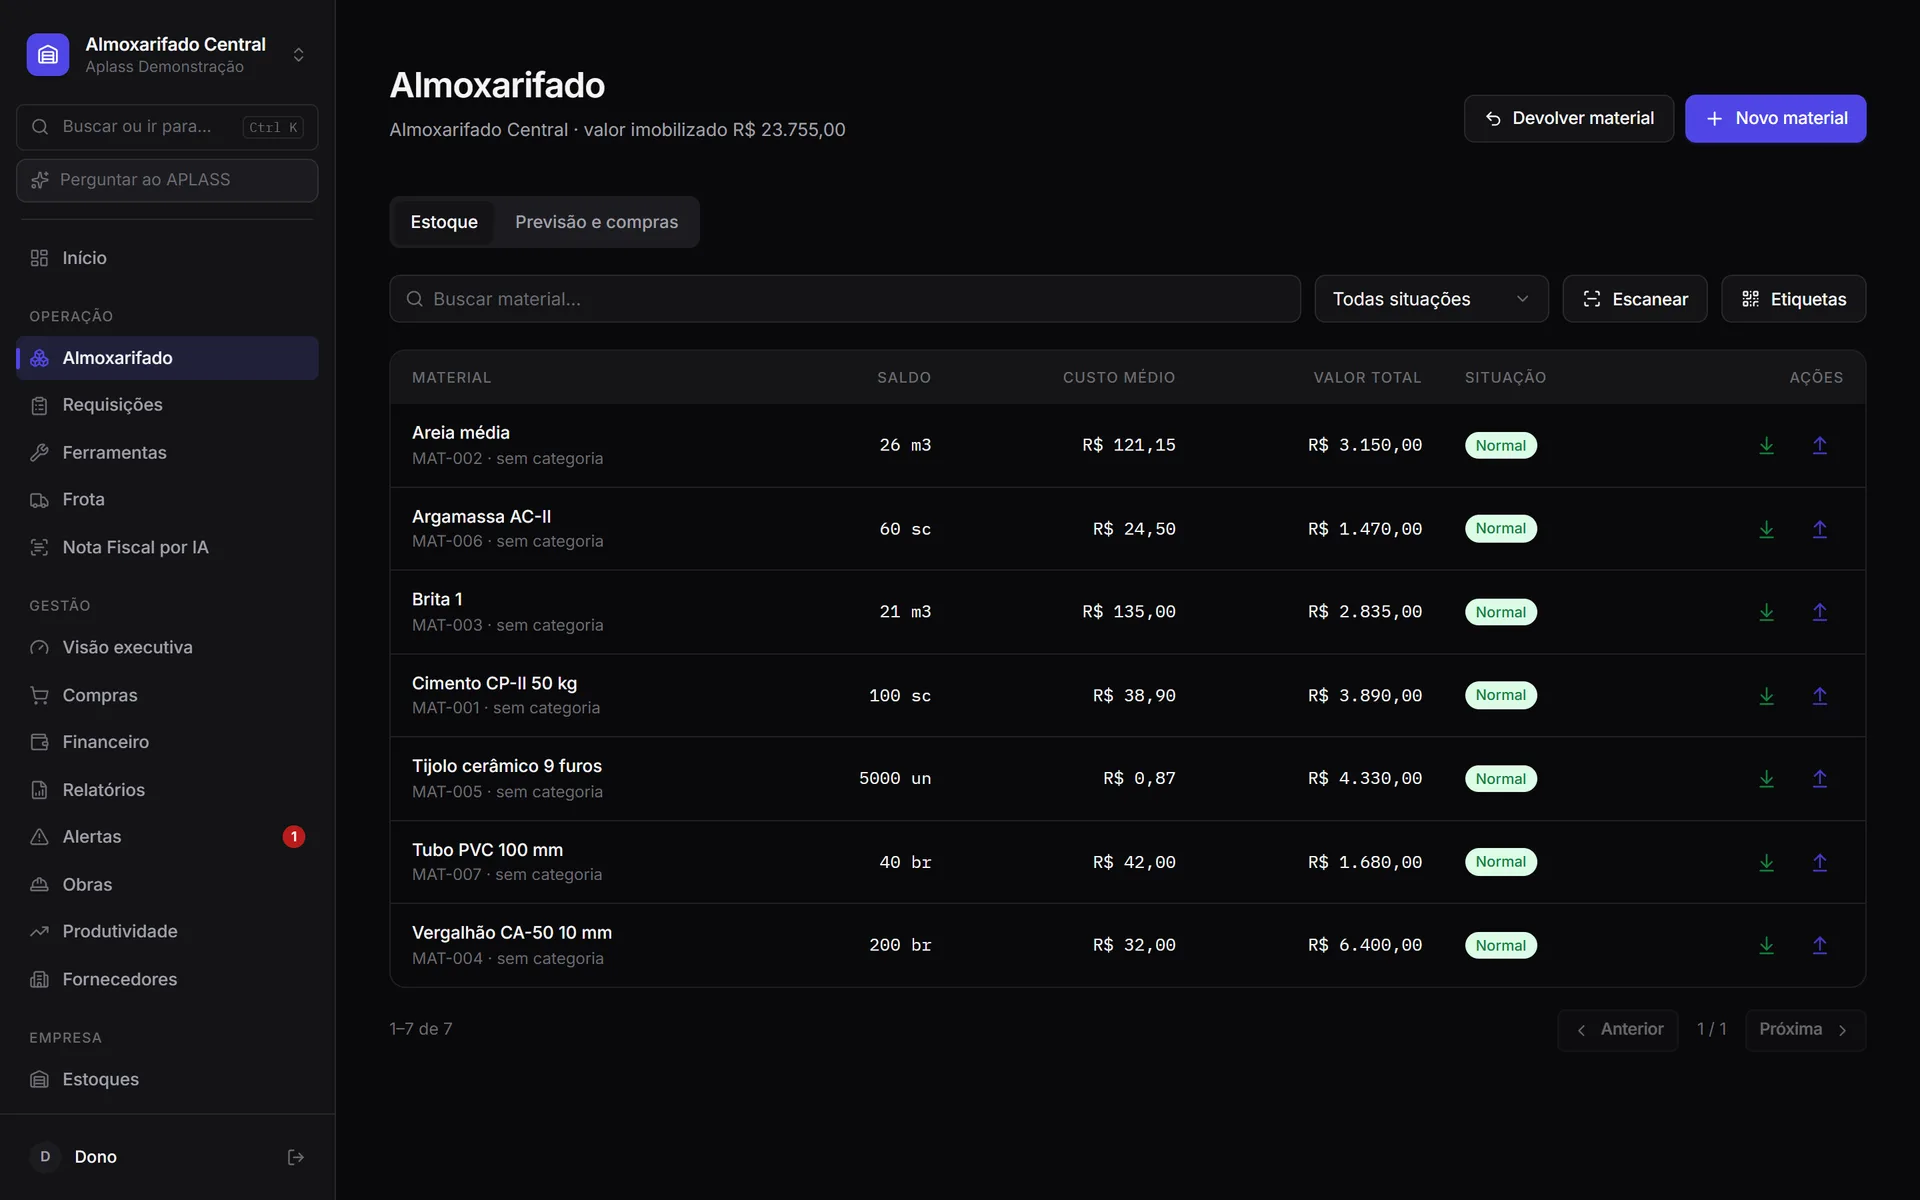Screen dimensions: 1920x1200
Task: Click the green entry arrow for Tubo PVC 100 mm
Action: [x=1766, y=862]
